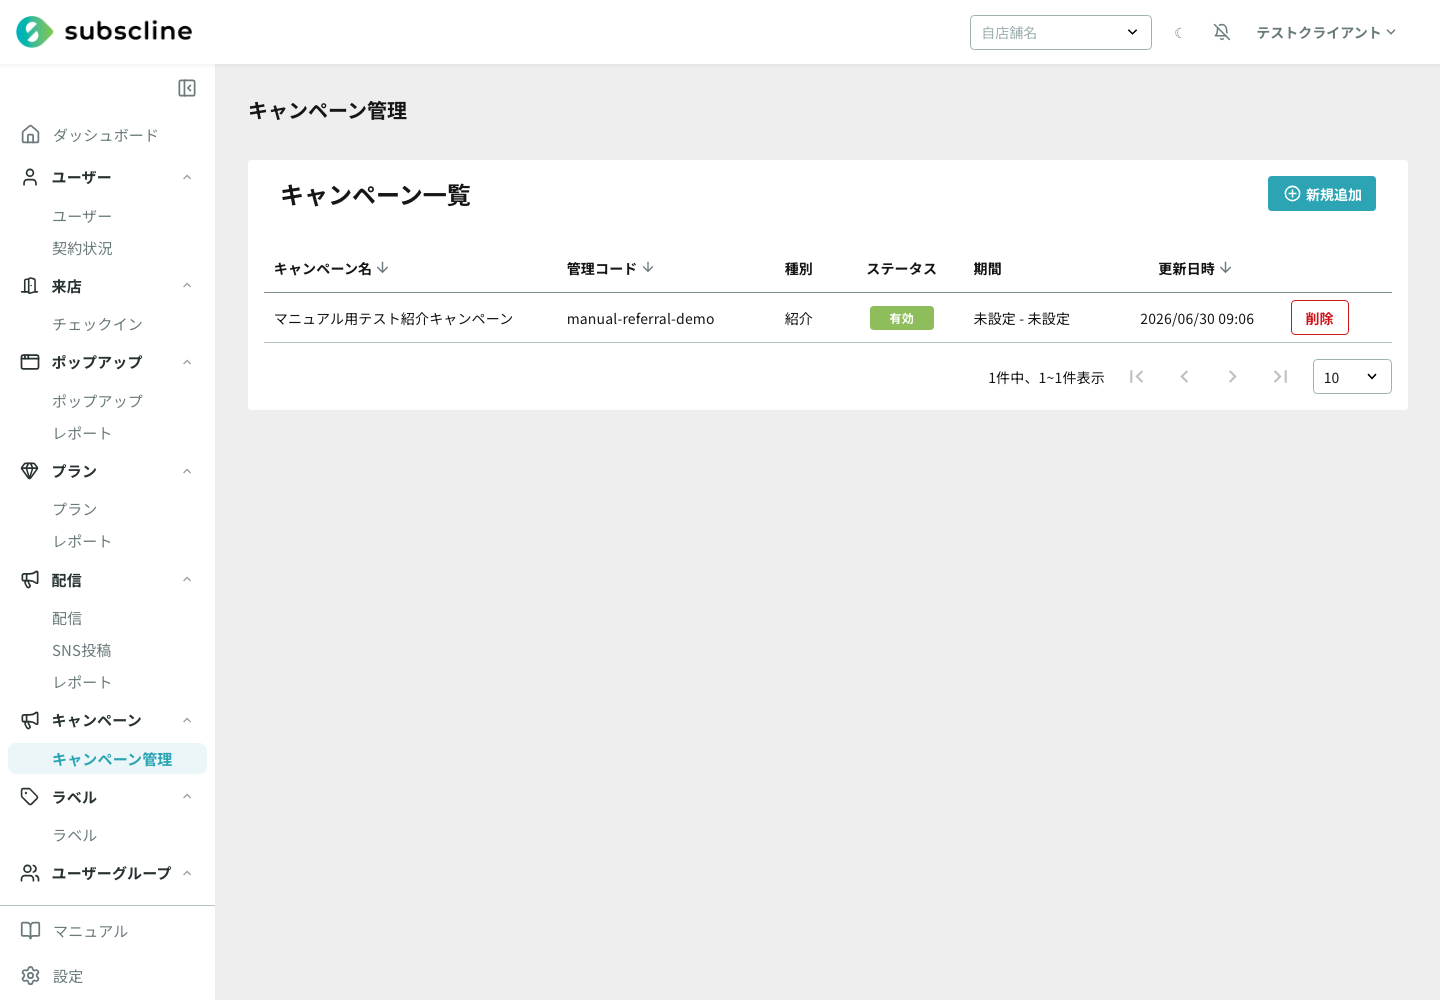Click the 配信 megaphone icon
Viewport: 1440px width, 1000px height.
(31, 580)
